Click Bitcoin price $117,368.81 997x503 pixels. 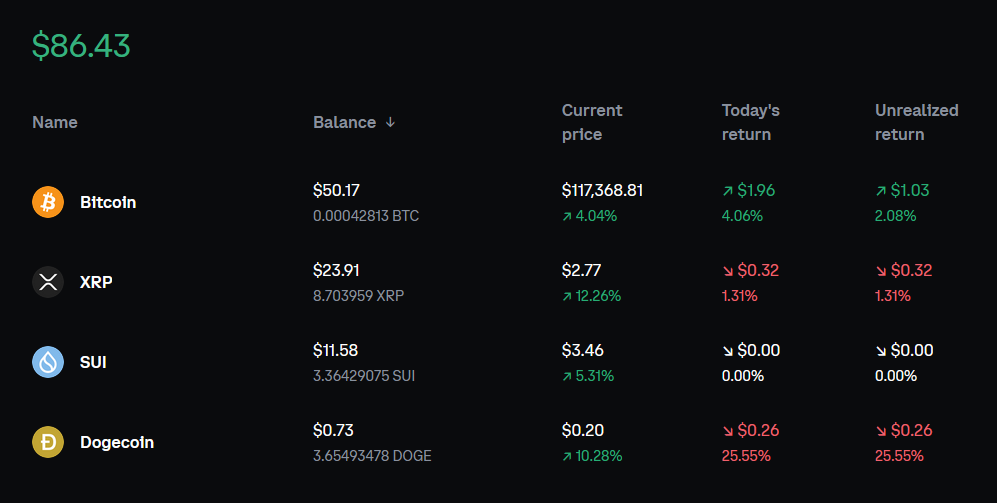coord(602,190)
